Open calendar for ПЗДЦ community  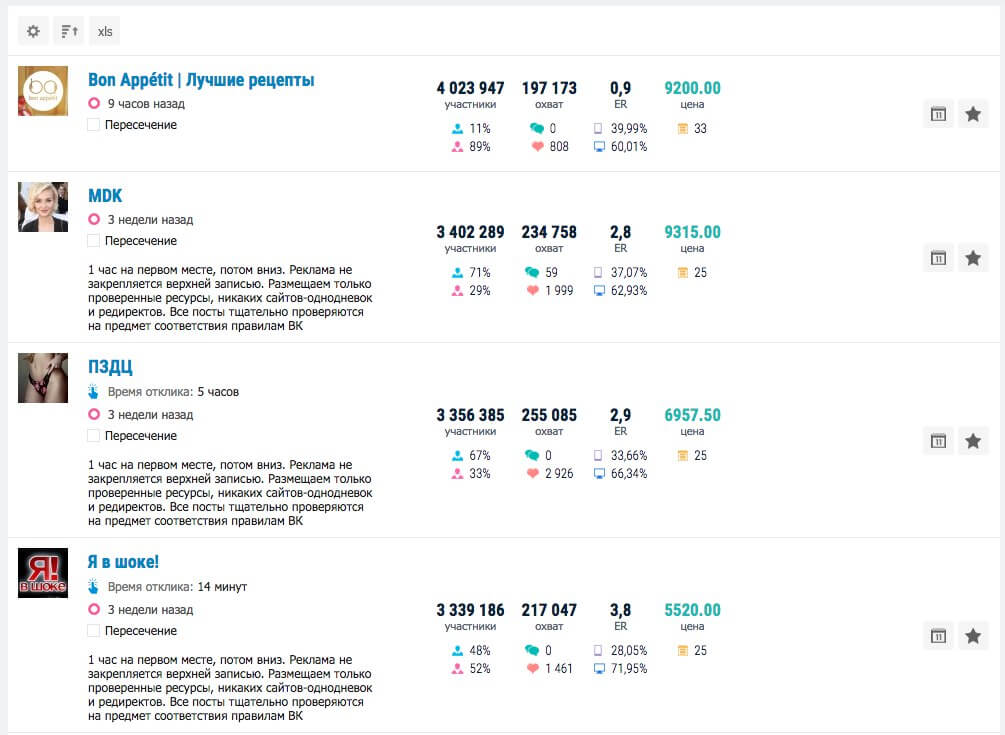point(938,440)
